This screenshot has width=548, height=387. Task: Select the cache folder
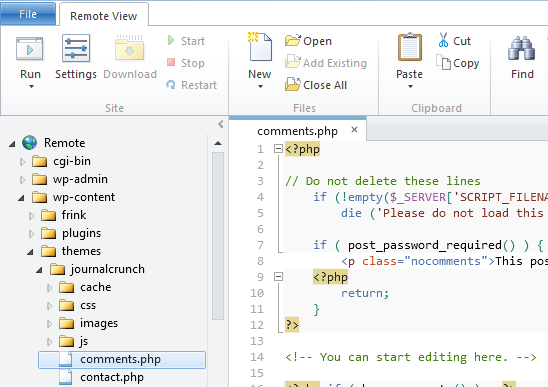(85, 287)
